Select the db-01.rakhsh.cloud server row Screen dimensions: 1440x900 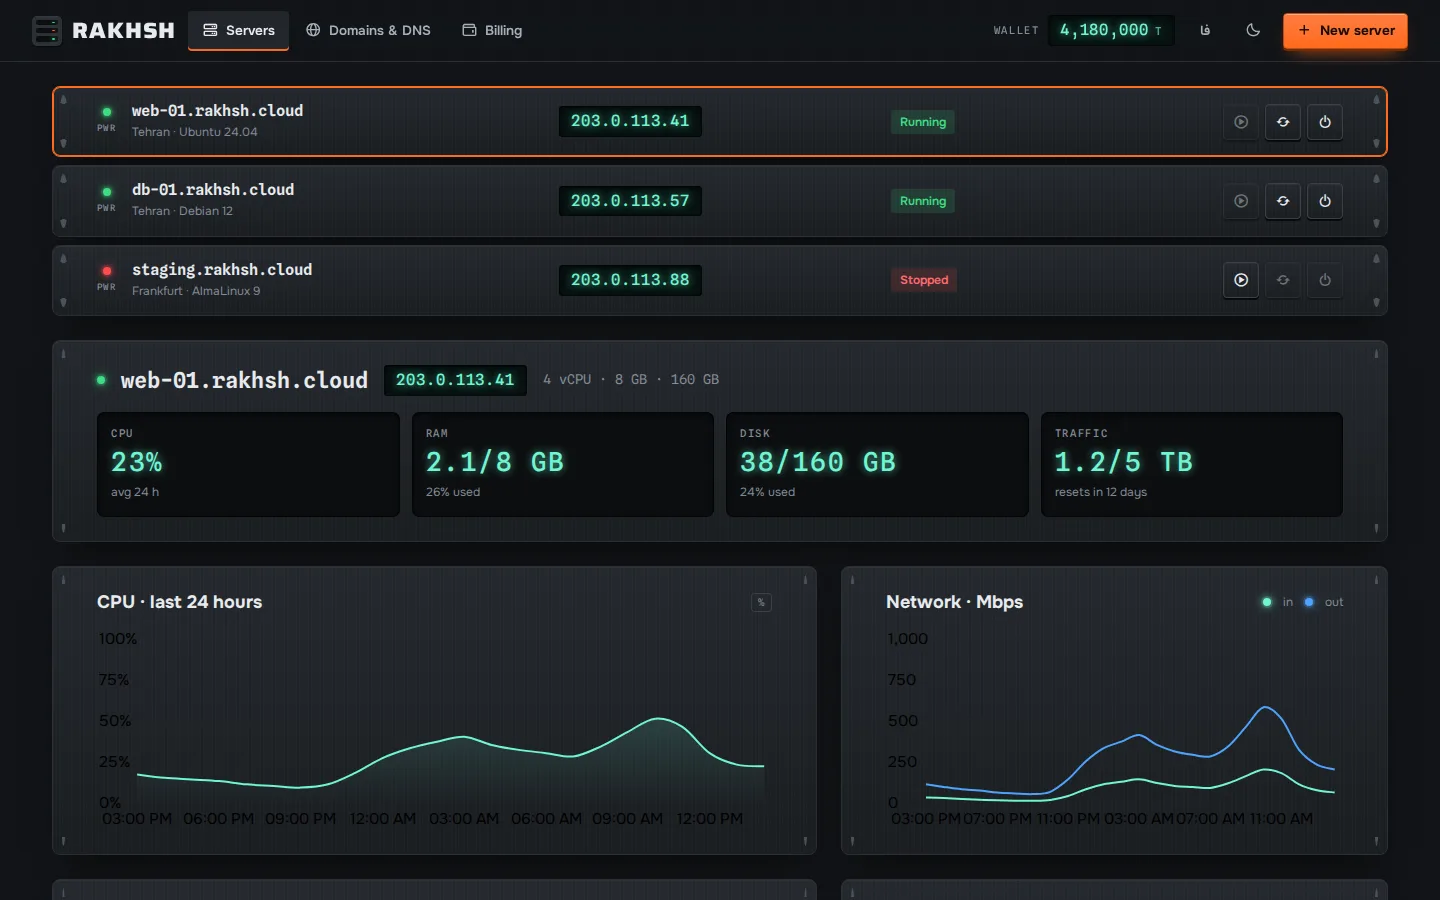720,201
